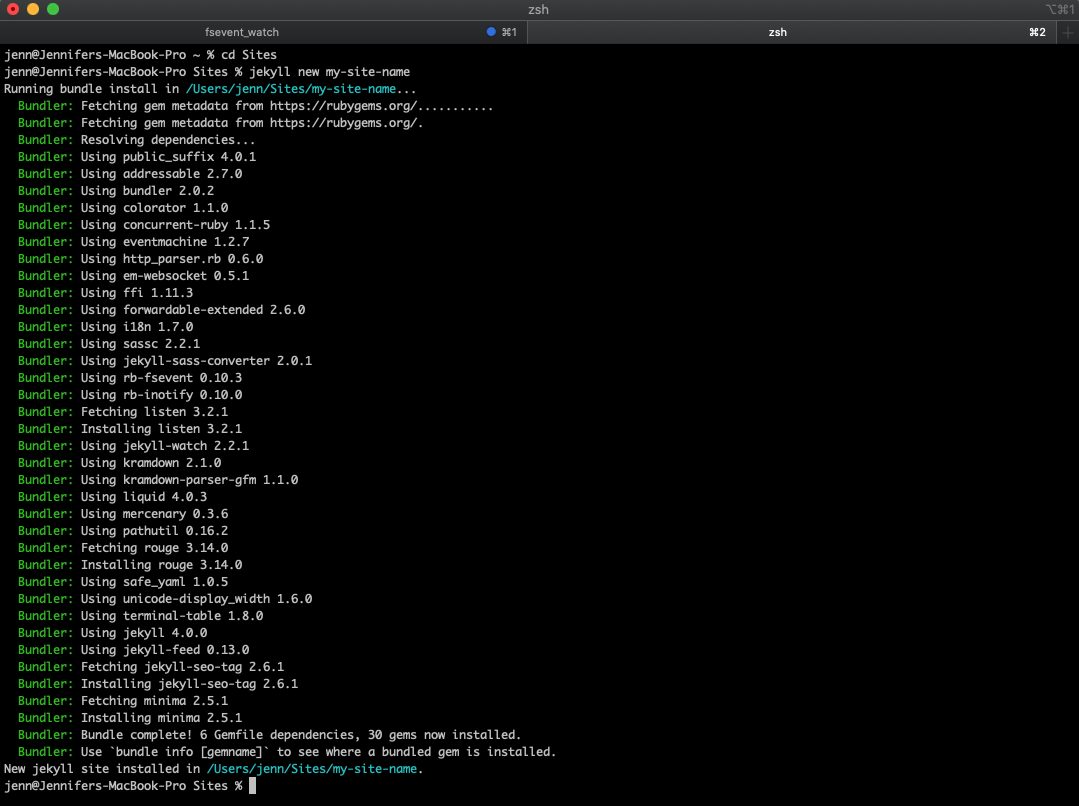
Task: Click 'Using liquid 4.0.3' line
Action: pos(144,496)
